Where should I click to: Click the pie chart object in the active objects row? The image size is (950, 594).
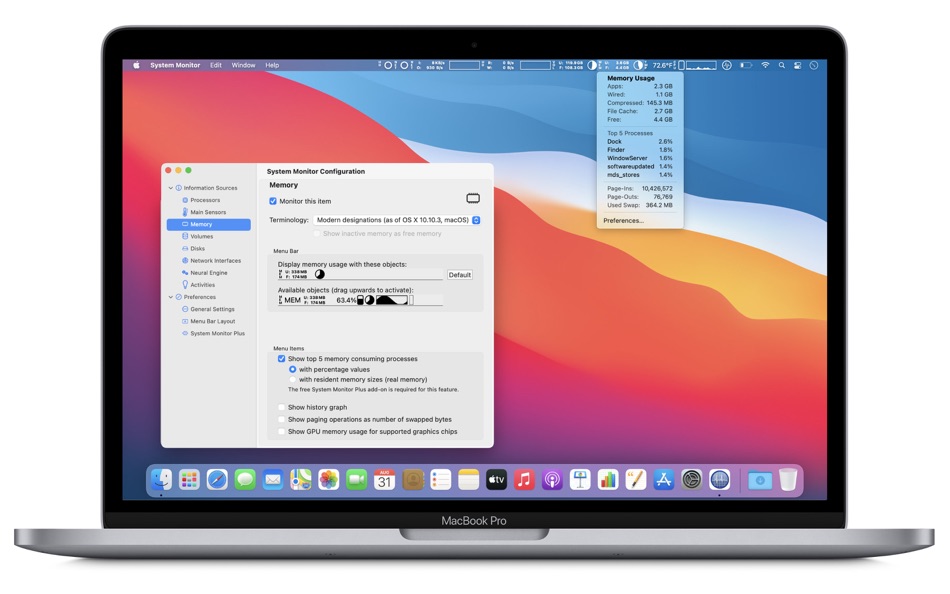tap(319, 274)
